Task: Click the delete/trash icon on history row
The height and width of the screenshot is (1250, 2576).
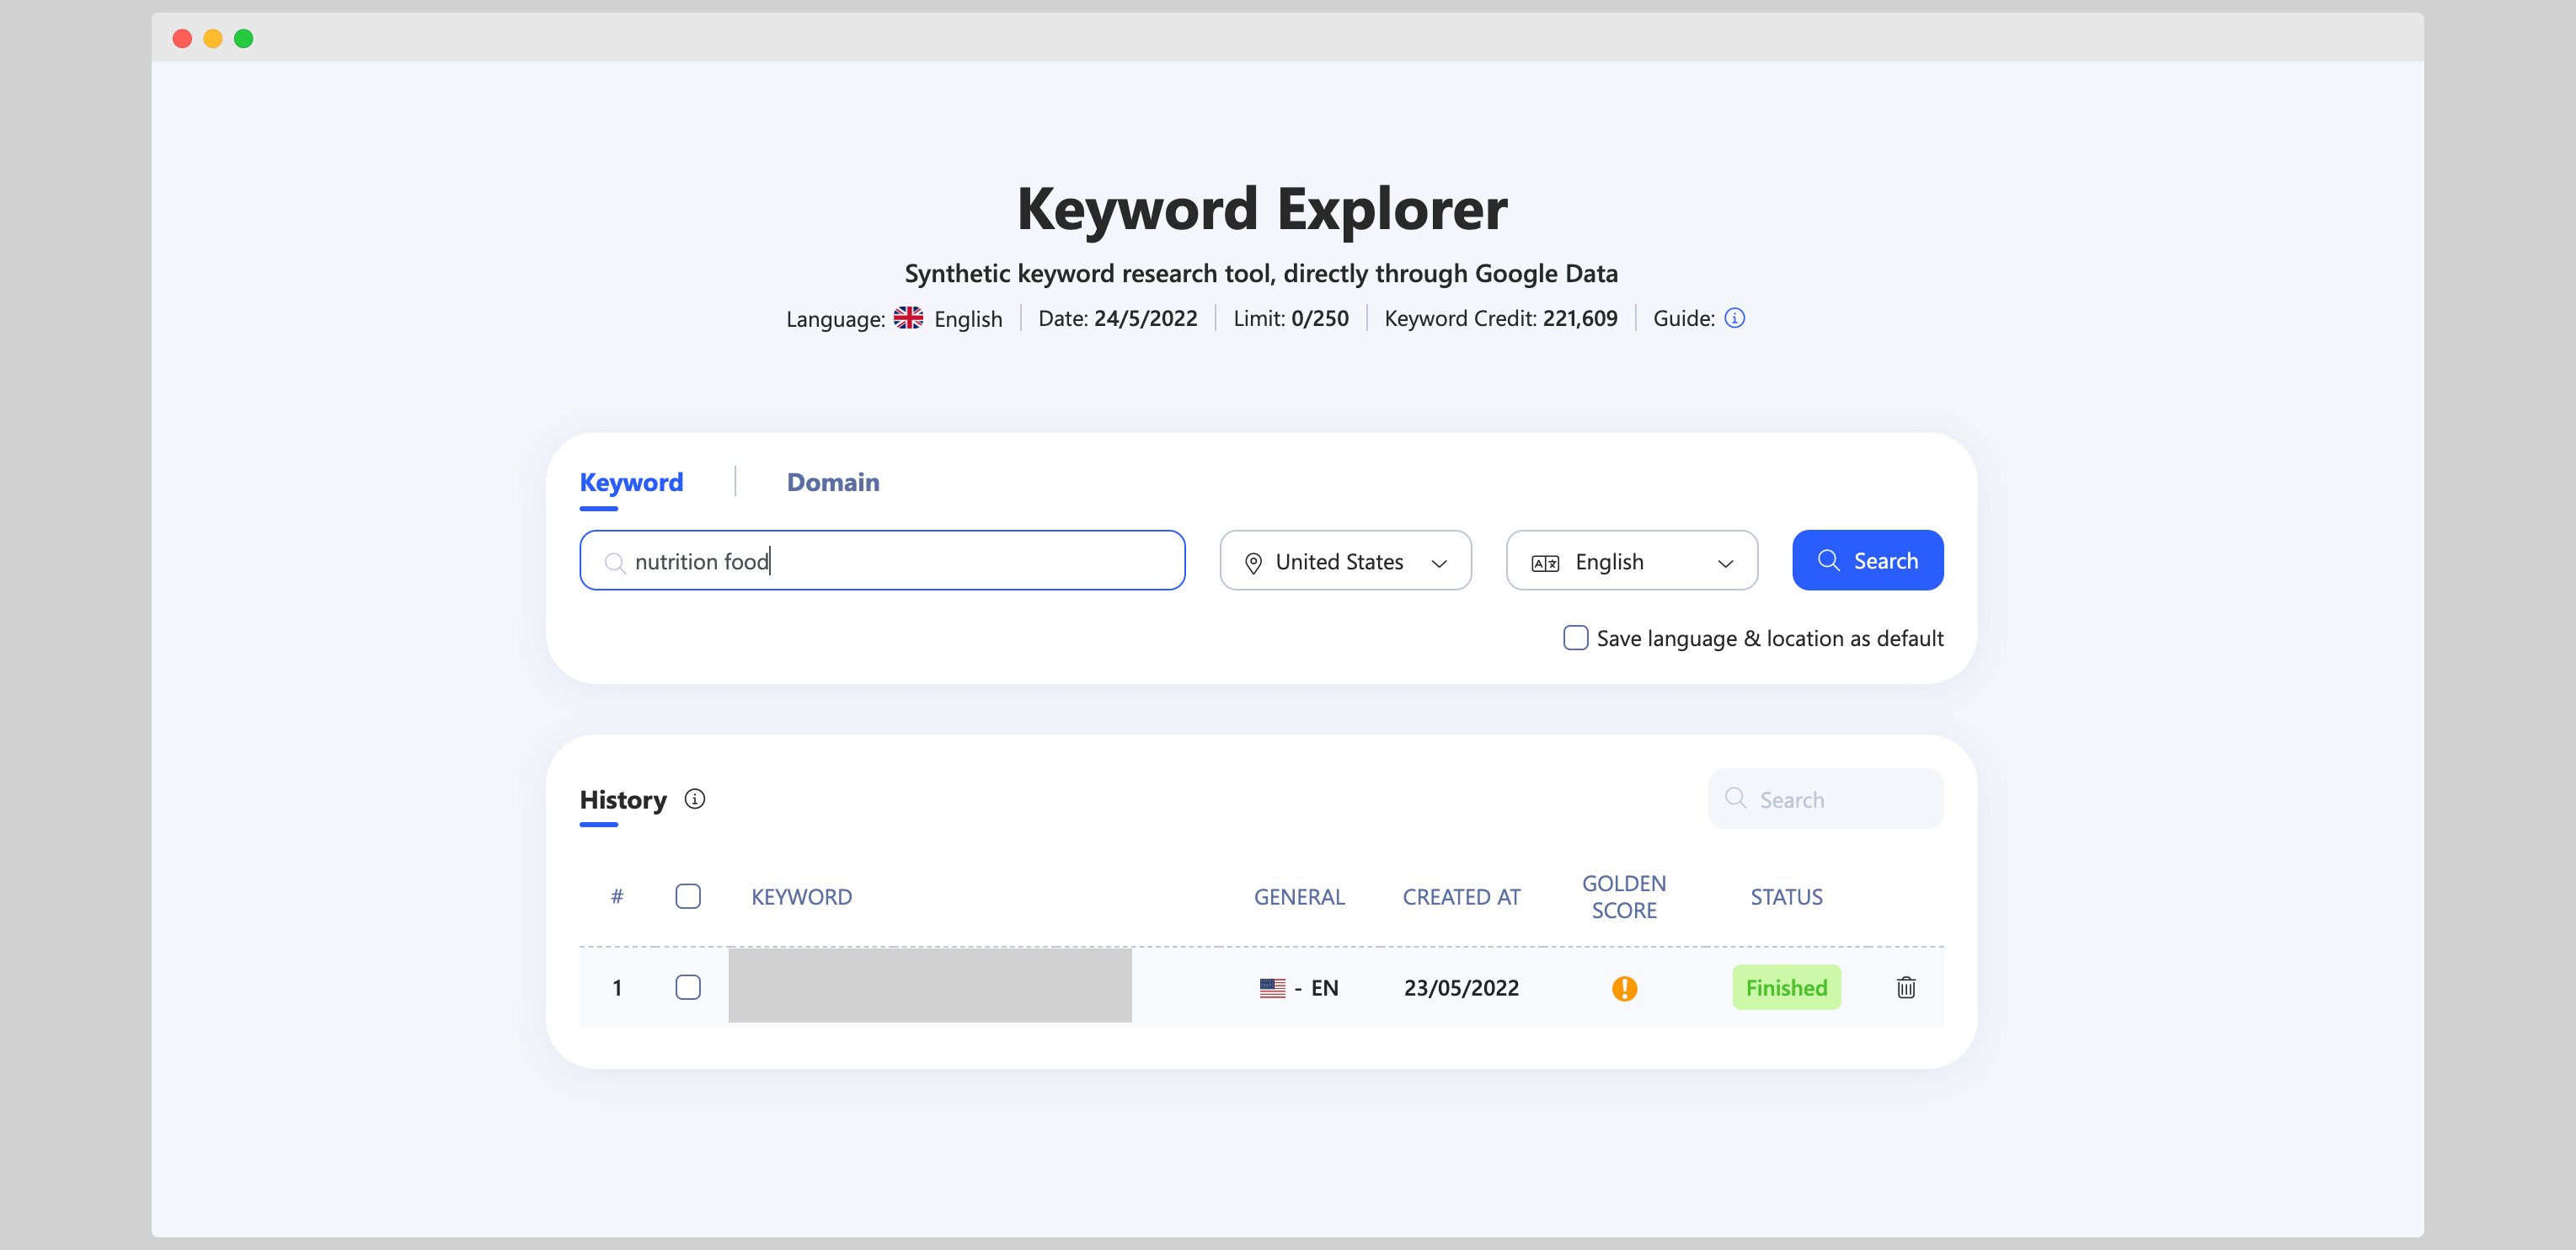Action: [x=1905, y=987]
